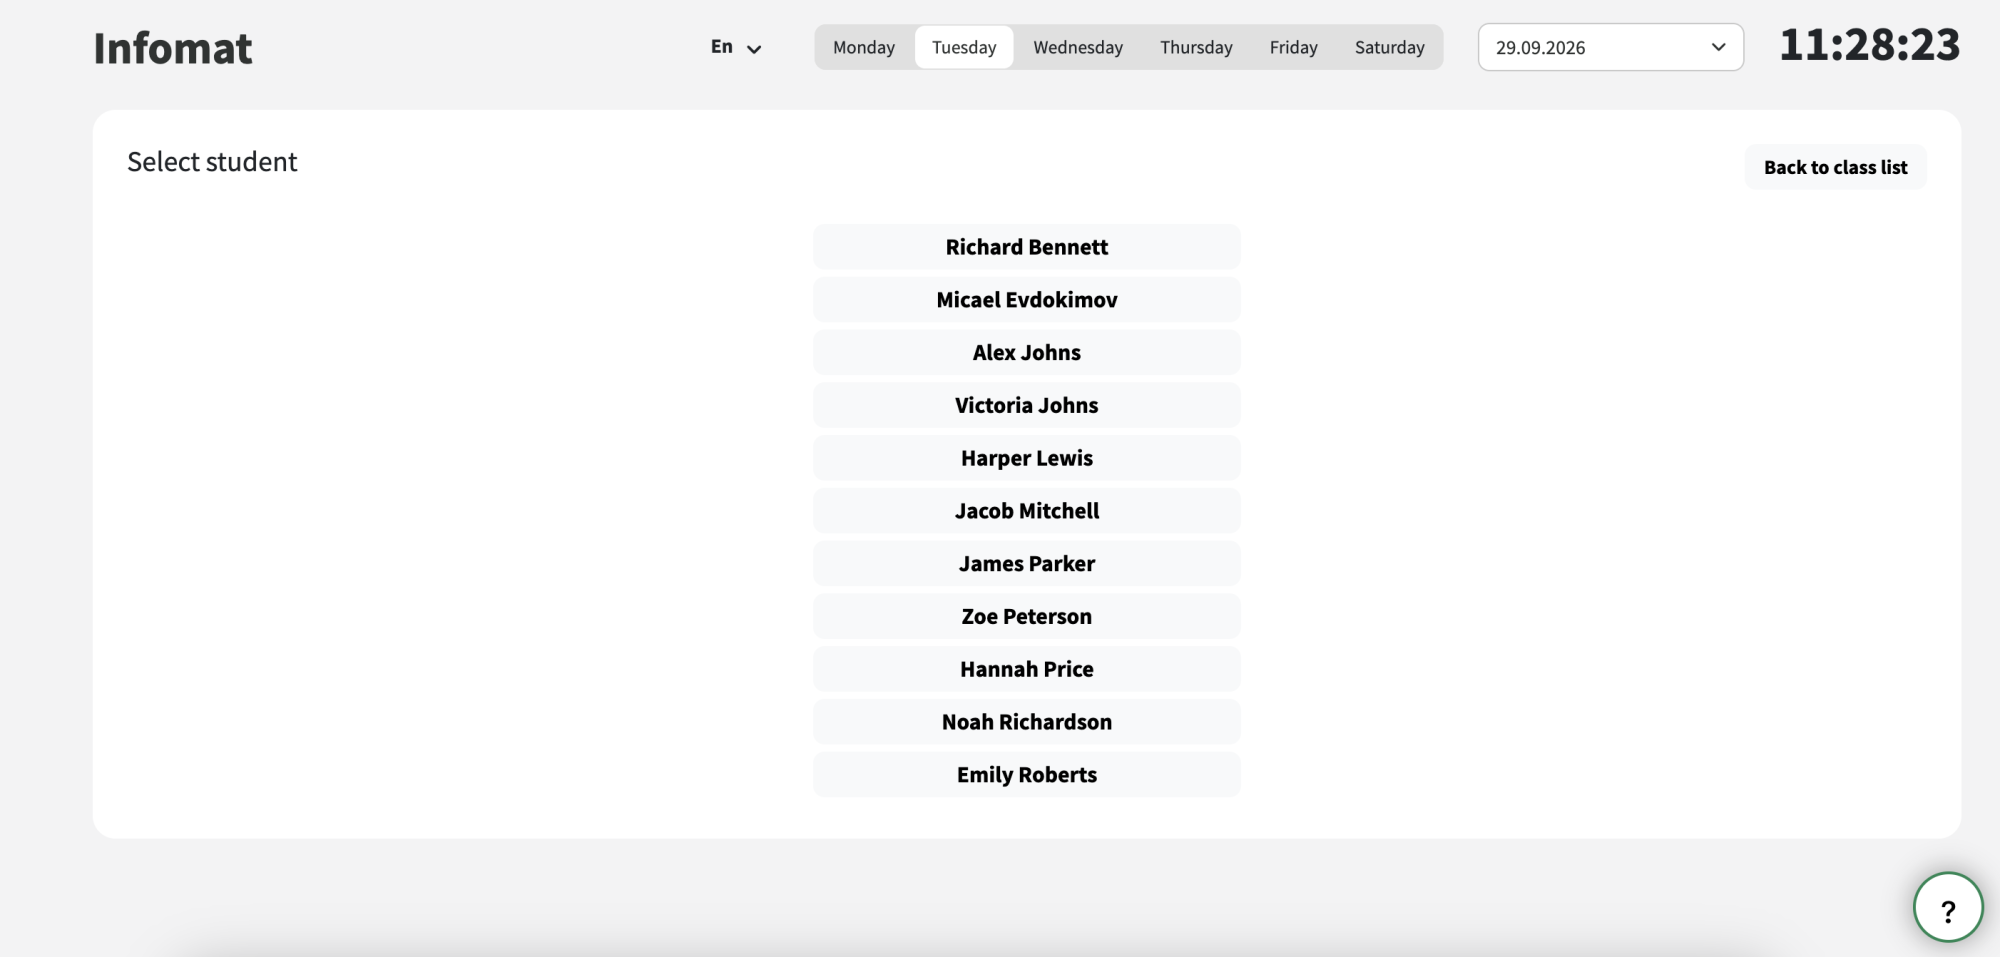This screenshot has height=957, width=2000.
Task: Click the date dropdown chevron arrow
Action: tap(1718, 47)
